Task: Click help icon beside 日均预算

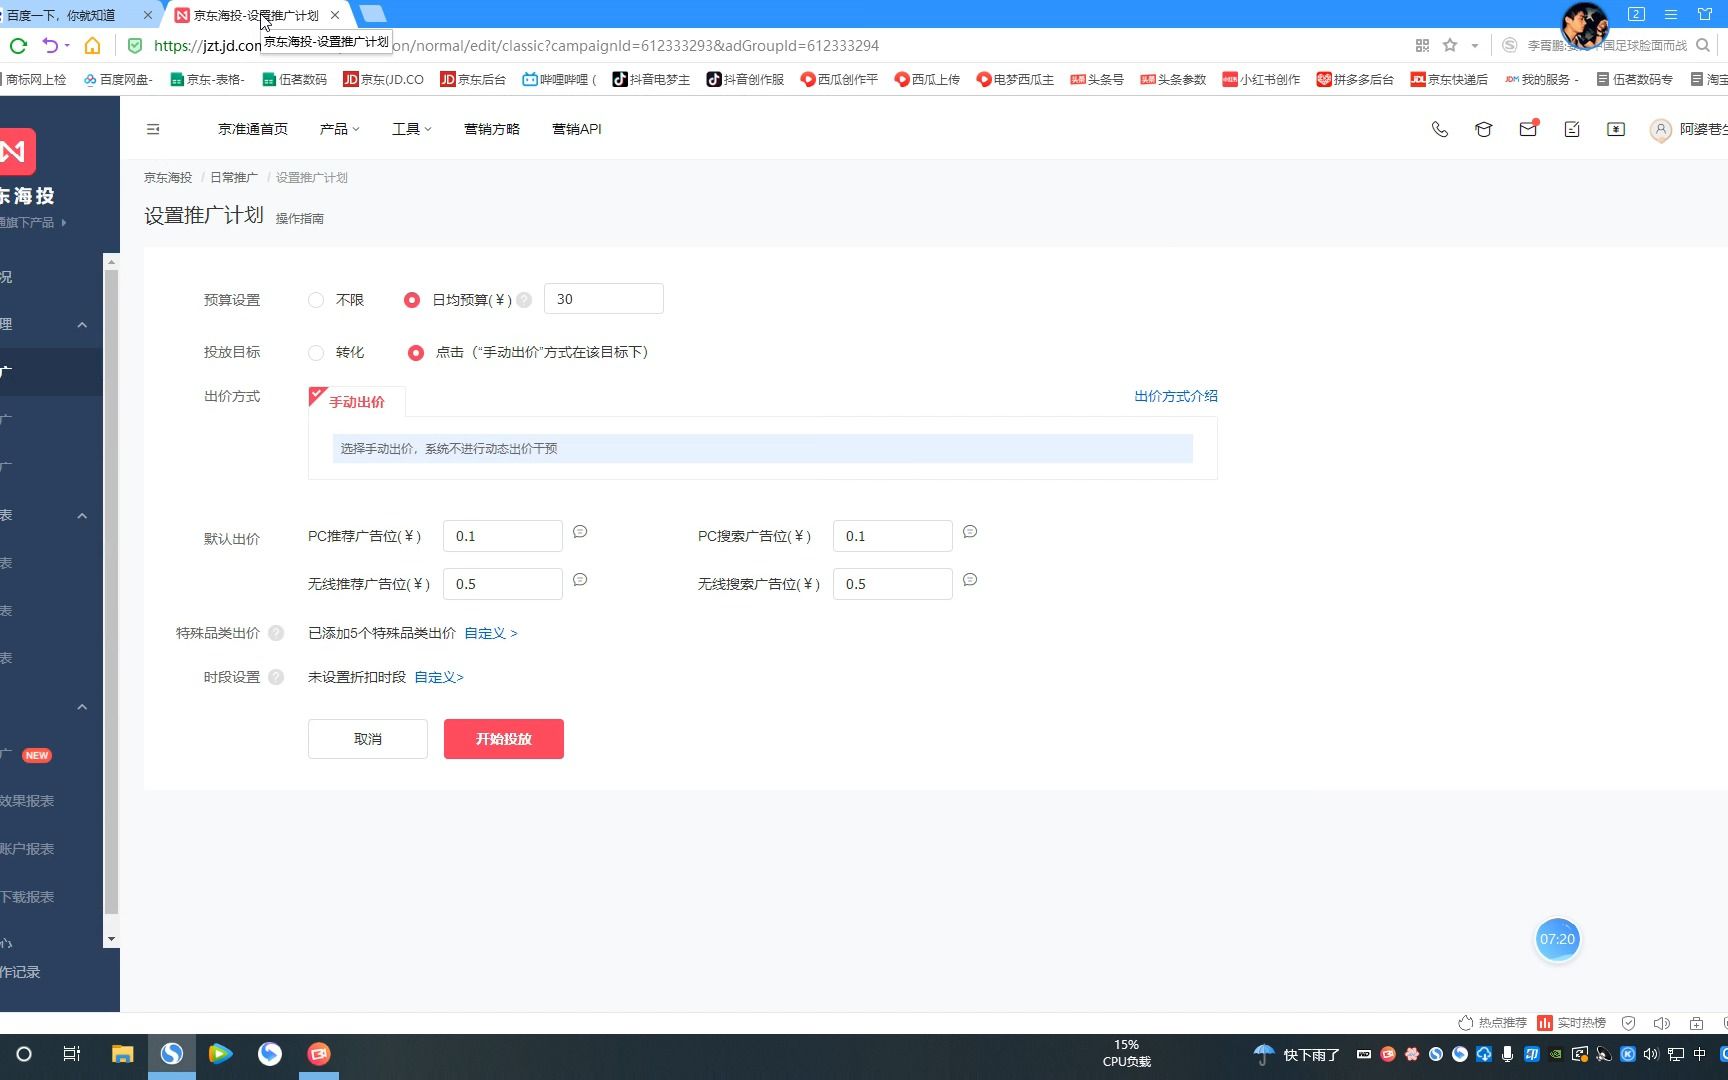Action: tap(524, 300)
